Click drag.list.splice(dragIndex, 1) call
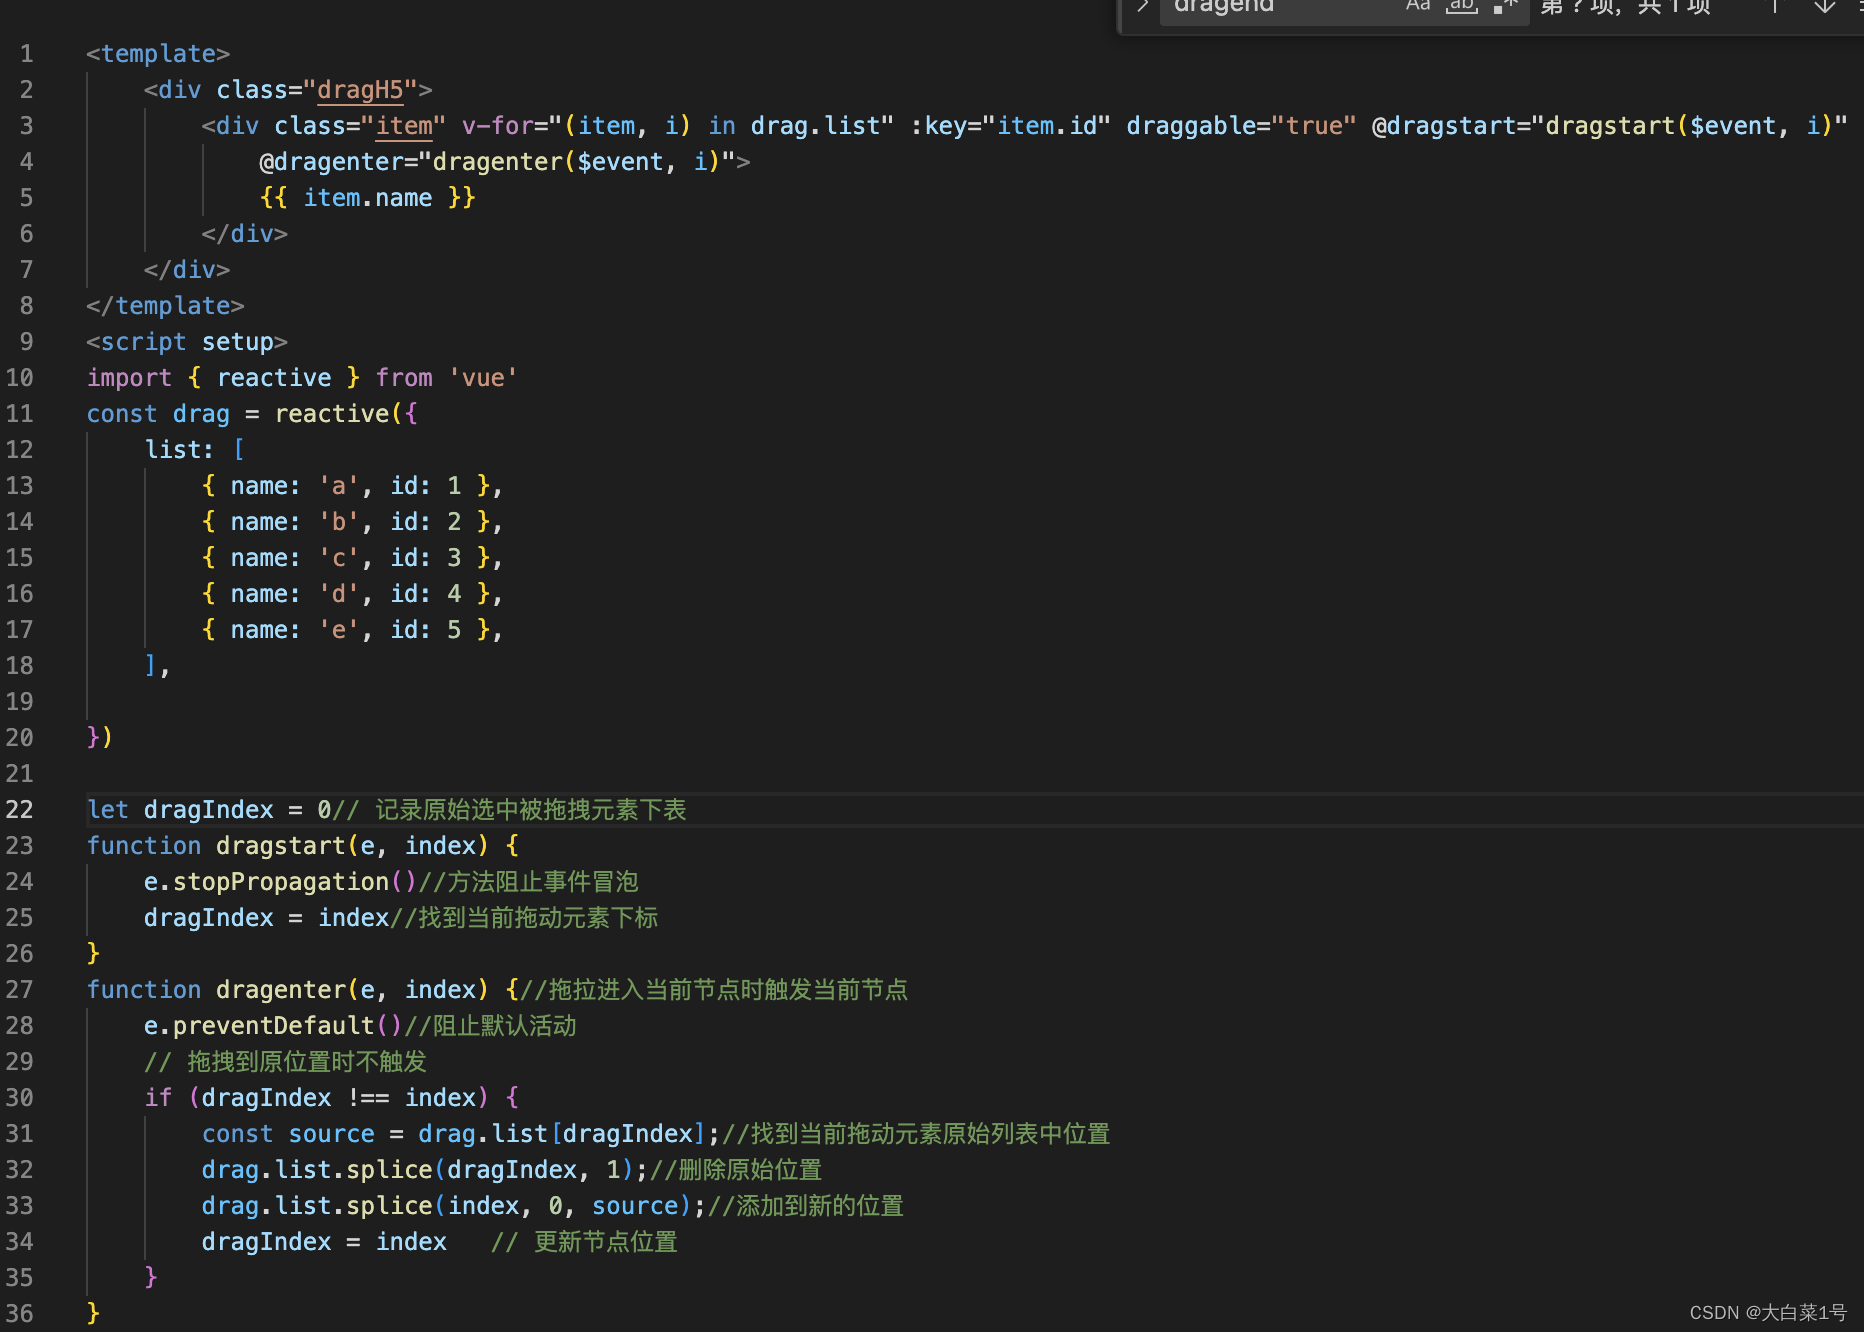1864x1332 pixels. tap(418, 1169)
